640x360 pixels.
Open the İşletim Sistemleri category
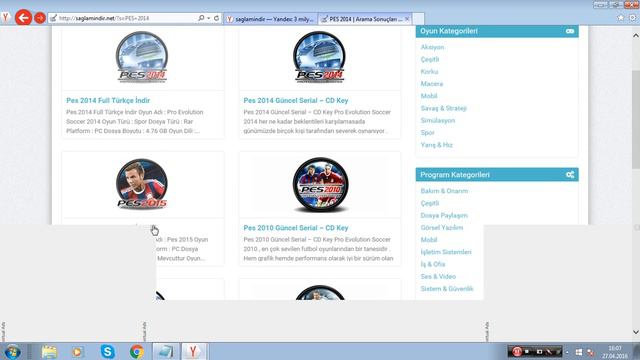click(x=446, y=252)
